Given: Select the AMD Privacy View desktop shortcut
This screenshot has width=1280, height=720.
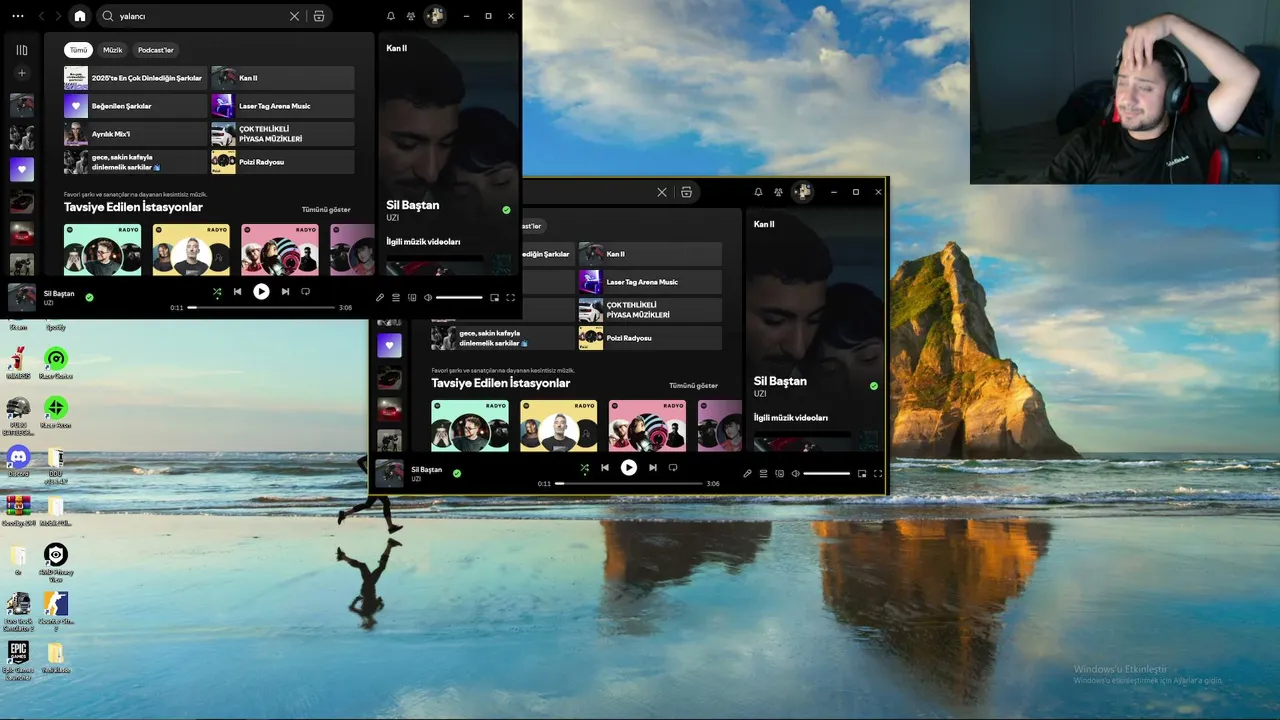Looking at the screenshot, I should point(56,561).
